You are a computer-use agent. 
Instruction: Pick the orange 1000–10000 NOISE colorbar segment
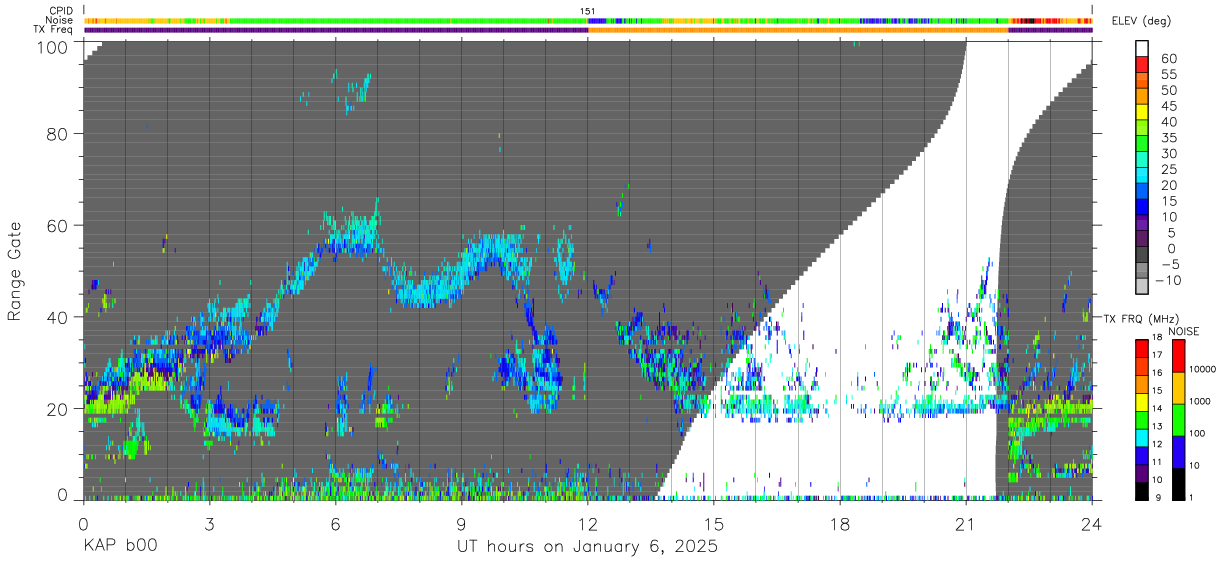[x=1178, y=387]
